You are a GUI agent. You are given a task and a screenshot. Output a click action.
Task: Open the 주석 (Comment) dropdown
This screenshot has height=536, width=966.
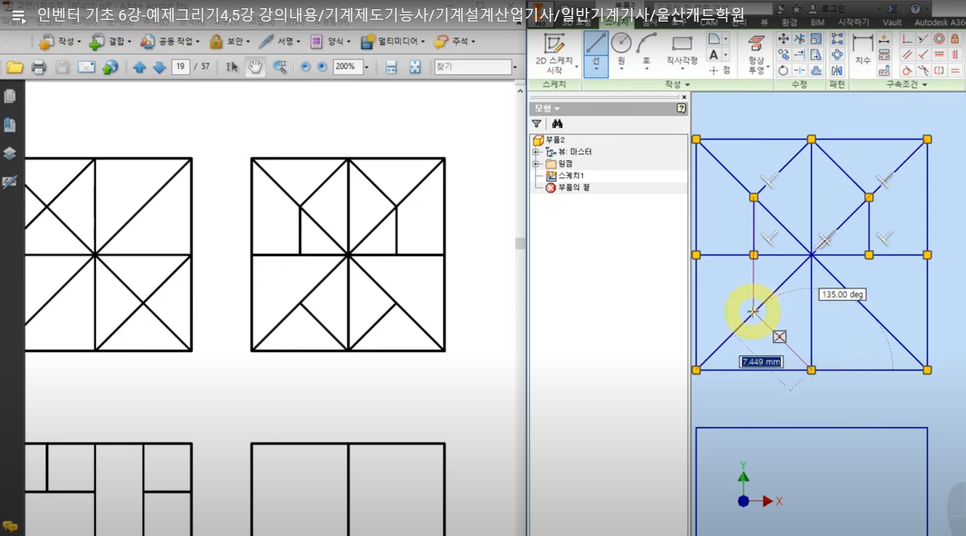(453, 41)
